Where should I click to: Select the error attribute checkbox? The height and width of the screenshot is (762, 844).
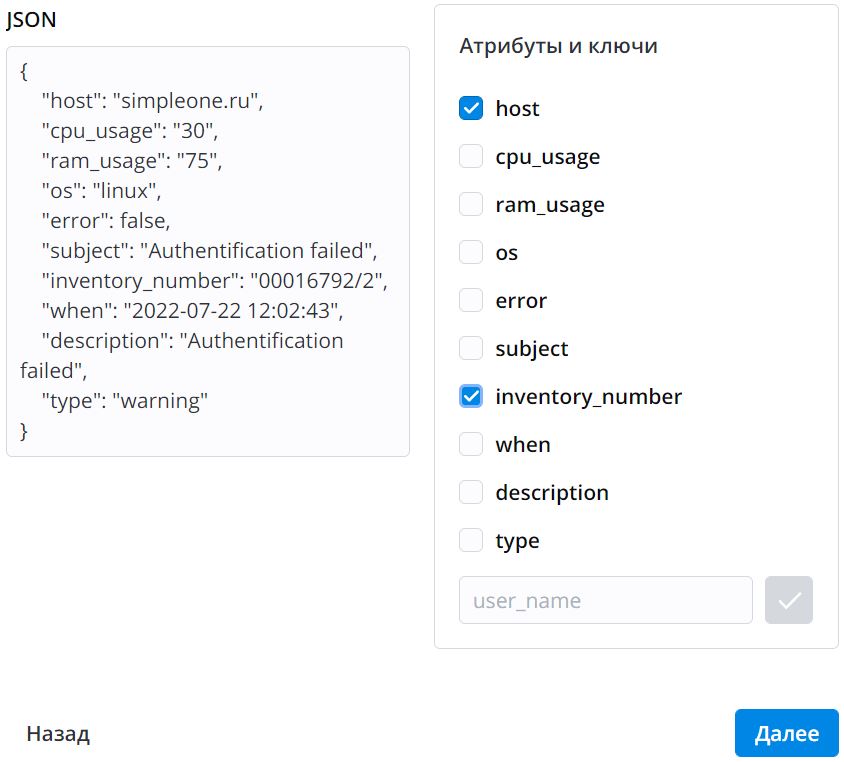pos(471,300)
